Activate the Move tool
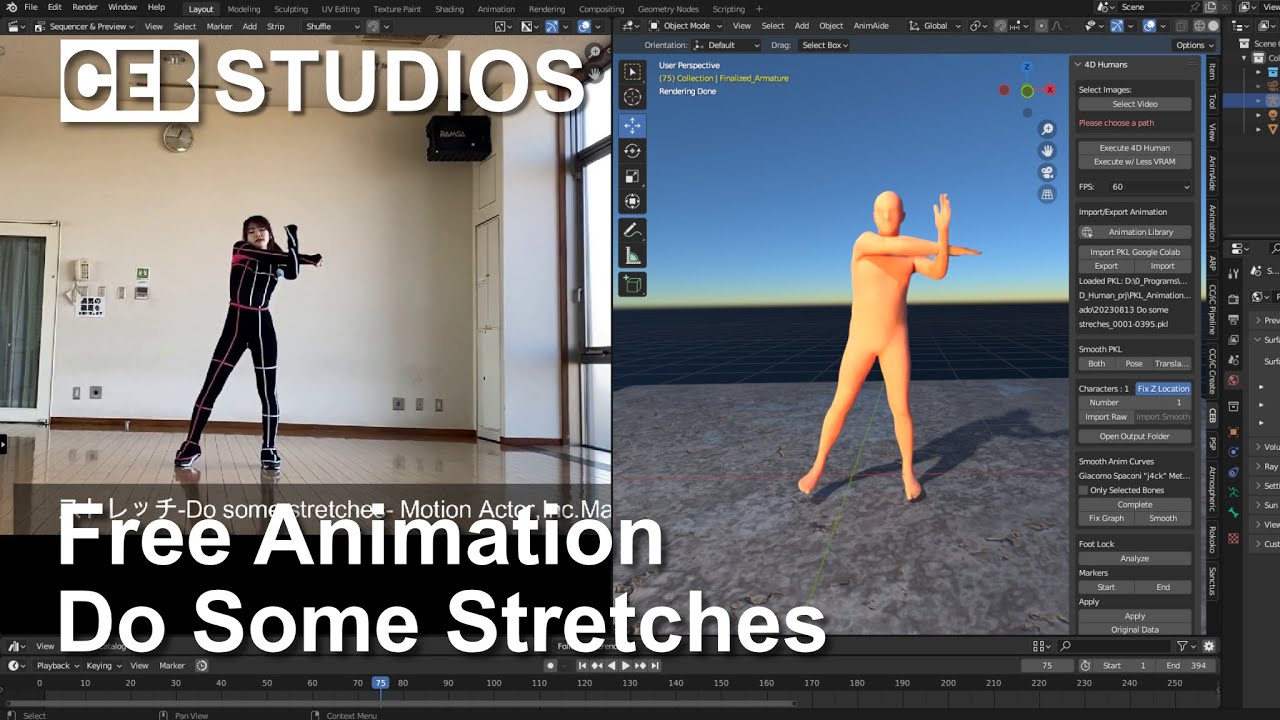The width and height of the screenshot is (1280, 720). click(x=632, y=126)
